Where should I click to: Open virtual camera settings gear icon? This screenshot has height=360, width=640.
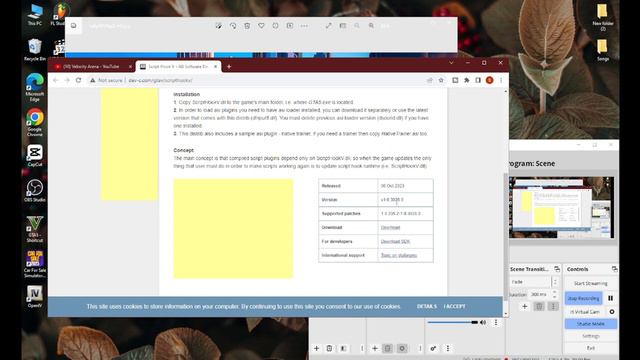click(612, 312)
